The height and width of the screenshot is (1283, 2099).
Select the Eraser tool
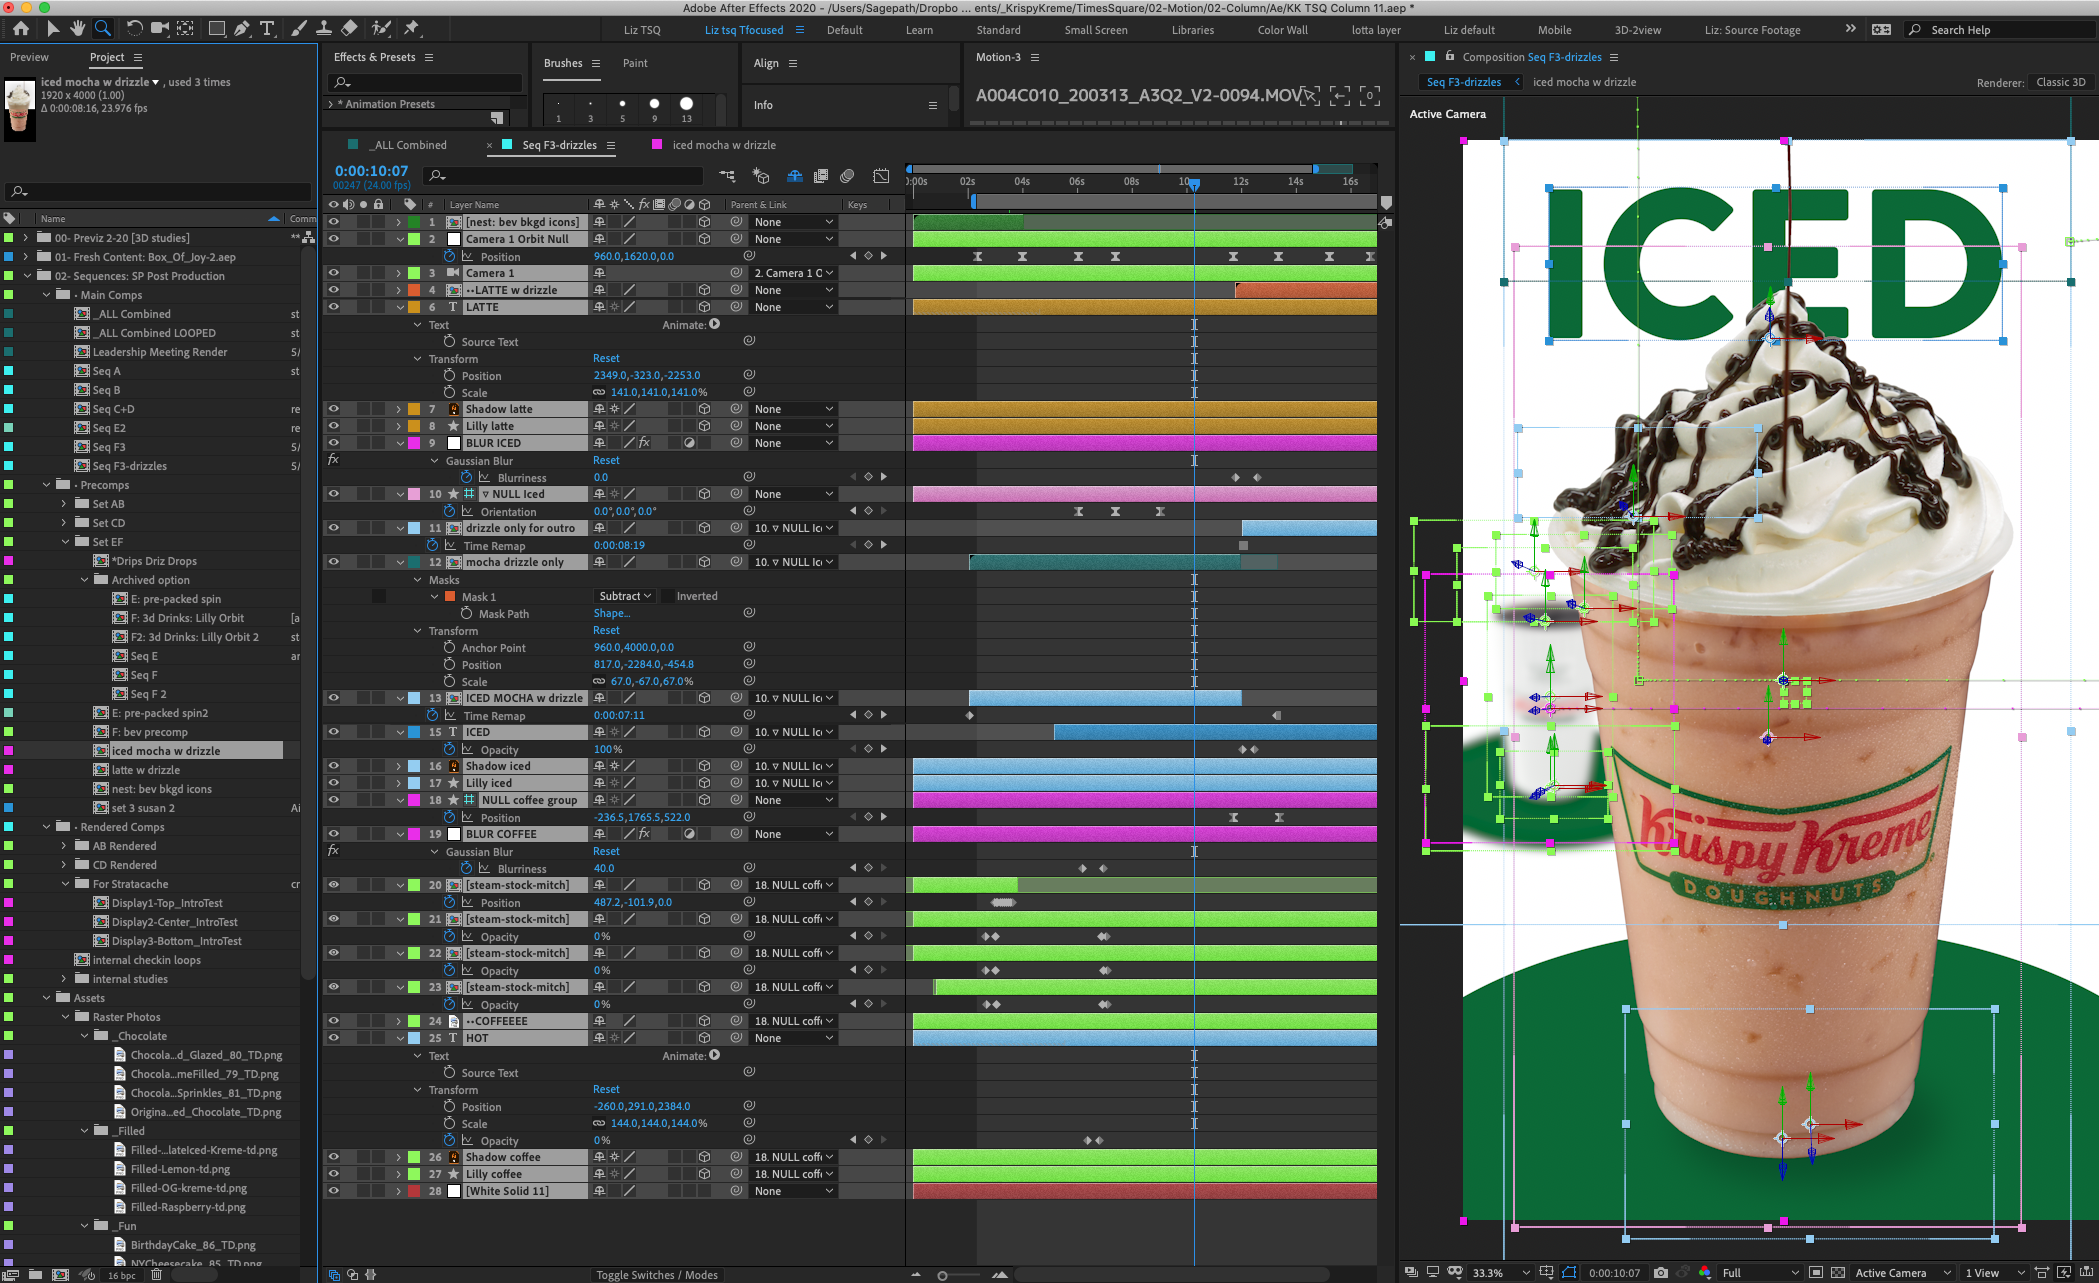[348, 29]
